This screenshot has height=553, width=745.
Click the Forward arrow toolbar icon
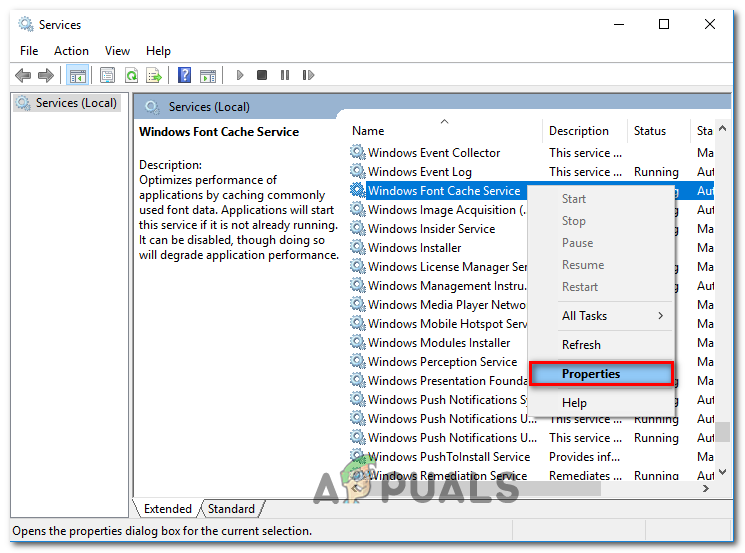coord(46,75)
